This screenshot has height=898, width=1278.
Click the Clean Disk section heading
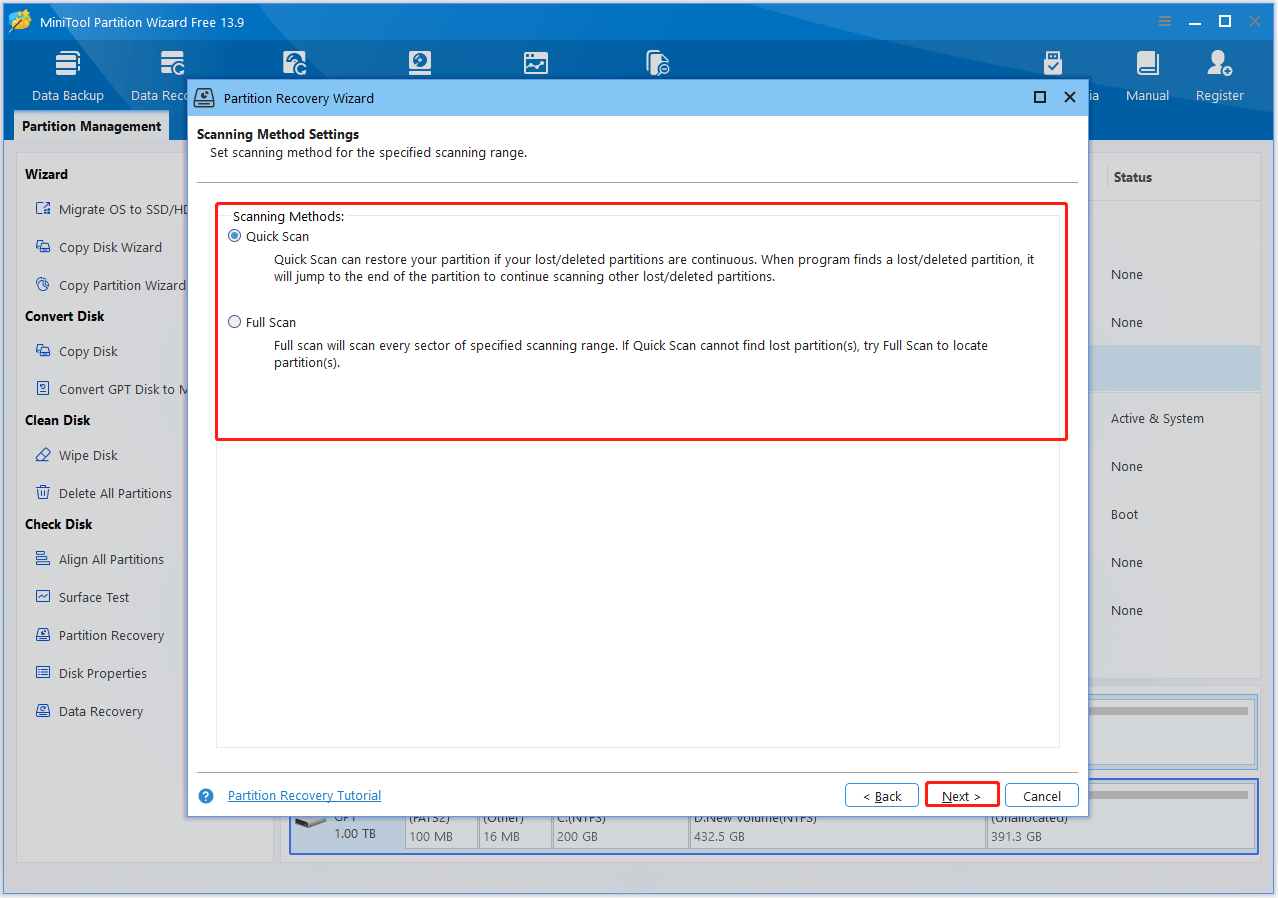pyautogui.click(x=57, y=420)
